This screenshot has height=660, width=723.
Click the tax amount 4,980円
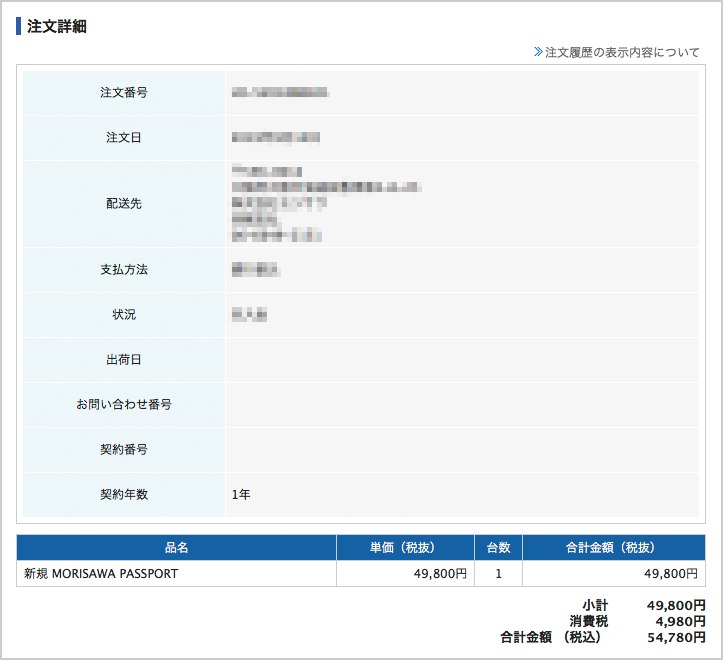coord(681,621)
